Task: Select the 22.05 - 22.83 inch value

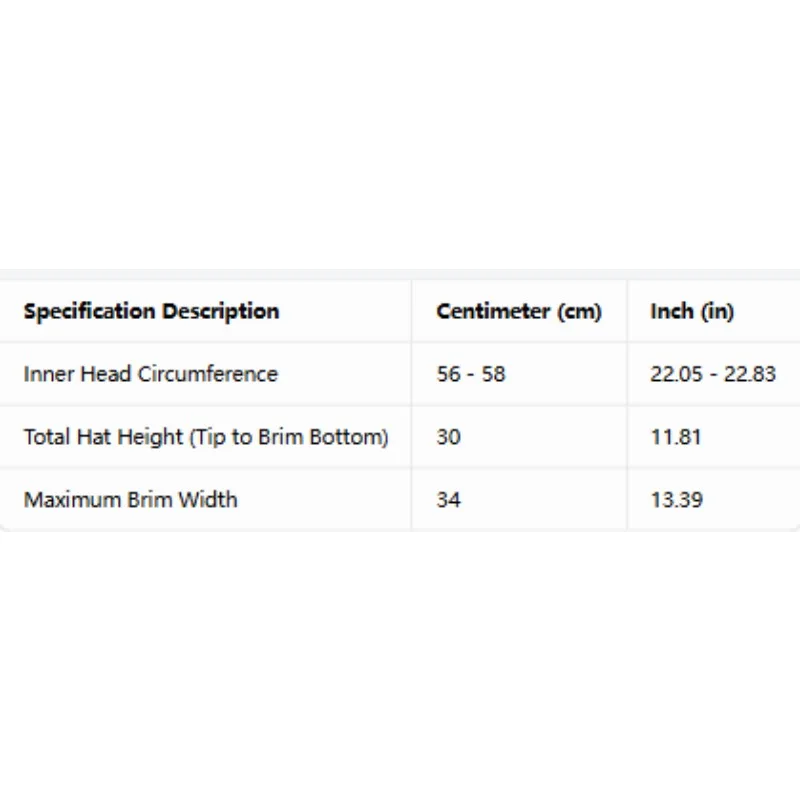Action: (x=713, y=374)
